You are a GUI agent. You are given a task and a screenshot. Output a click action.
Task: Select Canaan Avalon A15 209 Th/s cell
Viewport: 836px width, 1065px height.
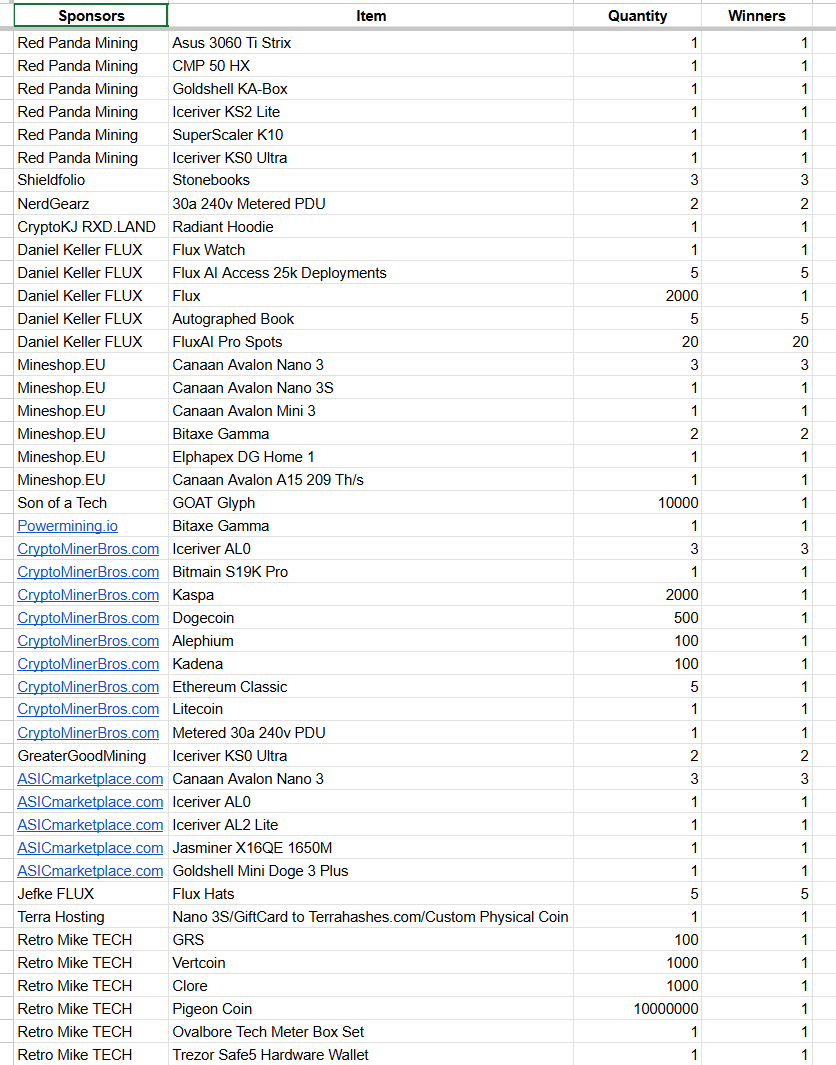pos(371,480)
